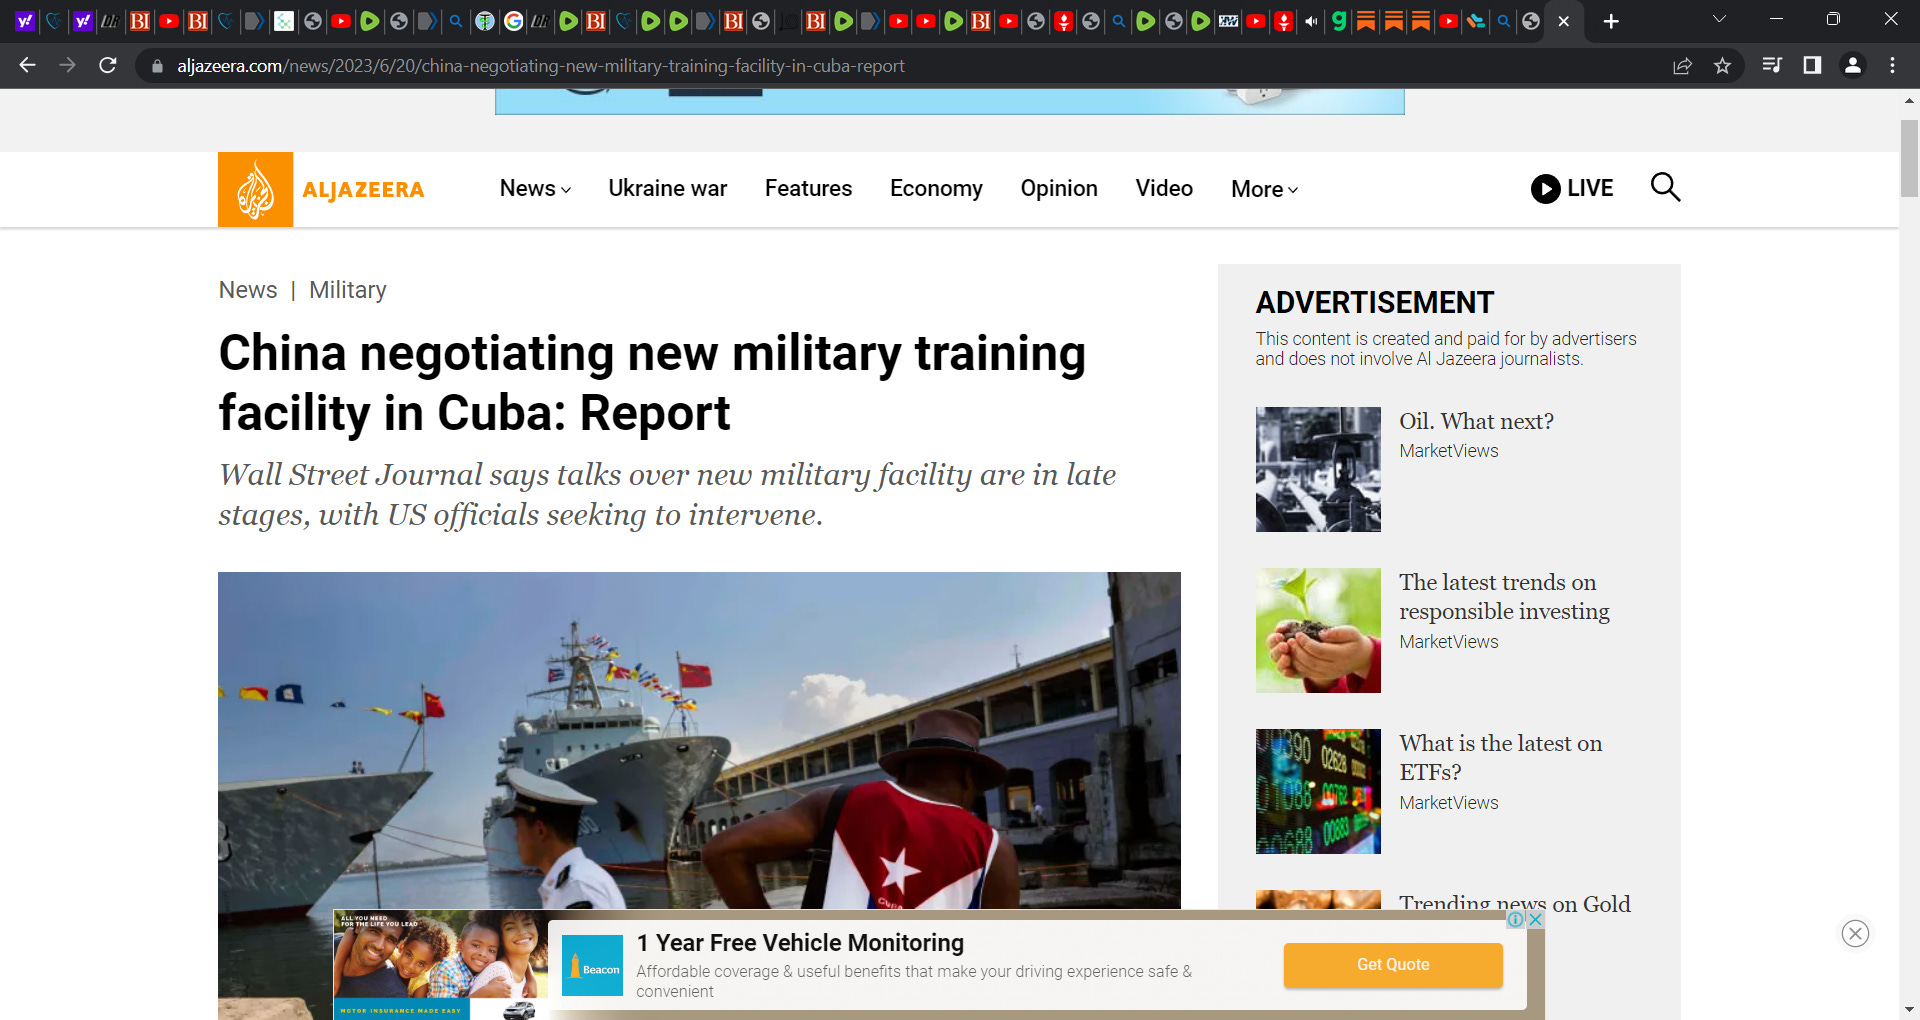Open the Economy section
Viewport: 1920px width, 1020px height.
(x=936, y=188)
